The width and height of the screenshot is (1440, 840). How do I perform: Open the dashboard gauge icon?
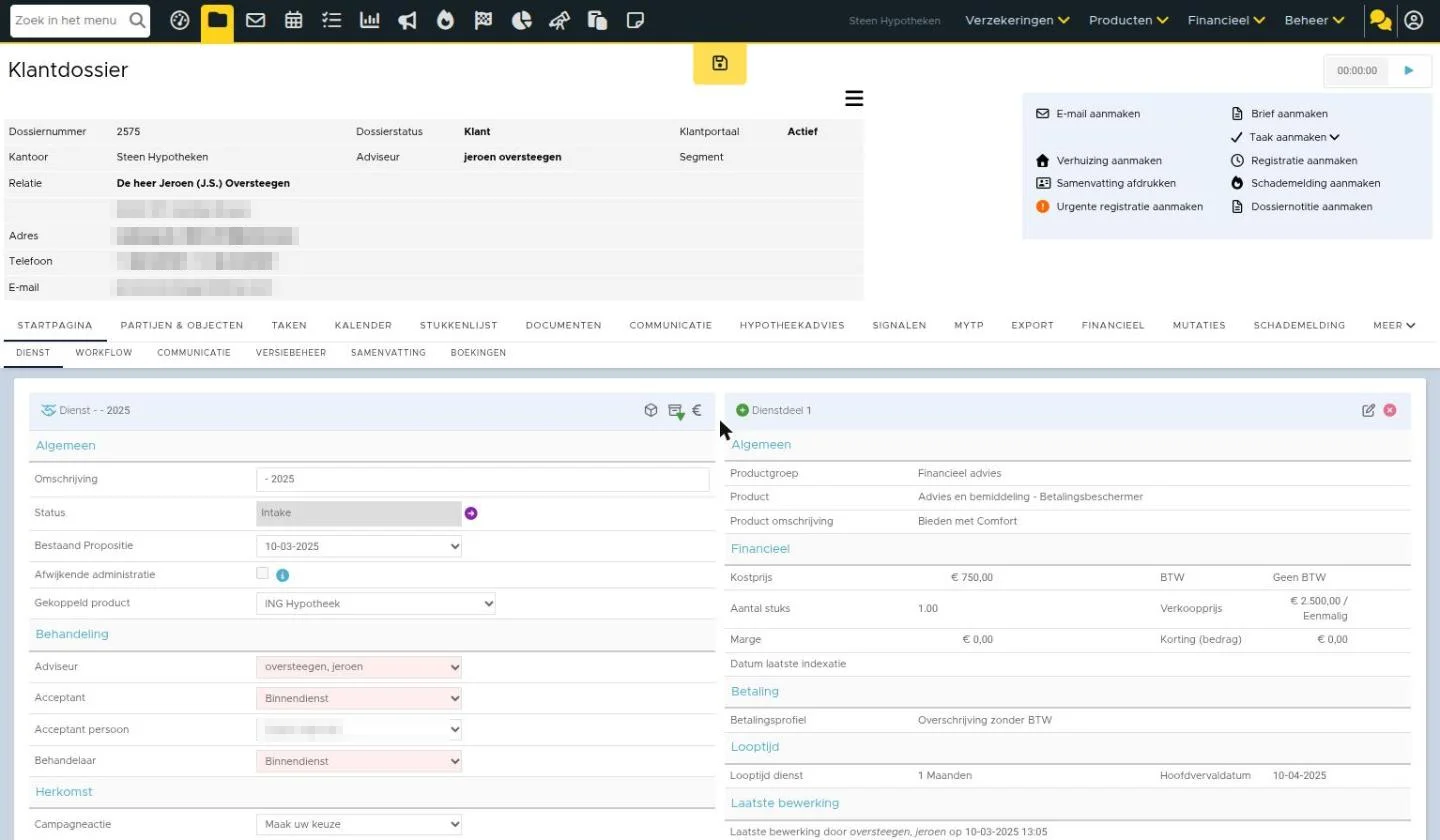[x=180, y=20]
